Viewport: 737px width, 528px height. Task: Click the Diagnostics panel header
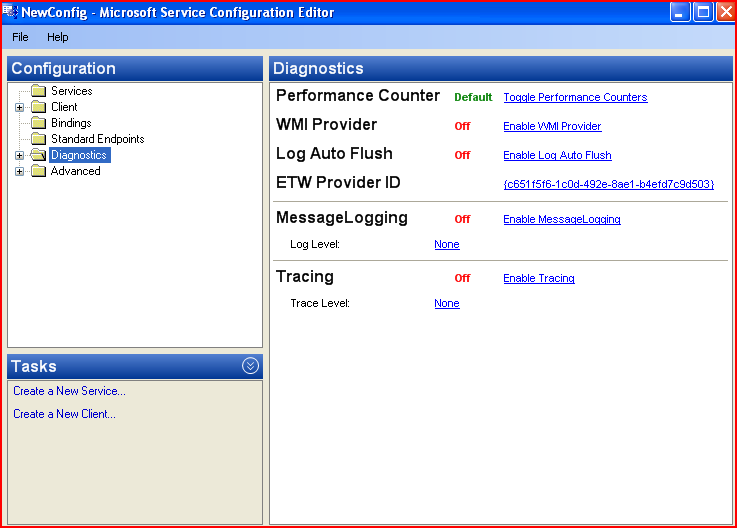501,69
